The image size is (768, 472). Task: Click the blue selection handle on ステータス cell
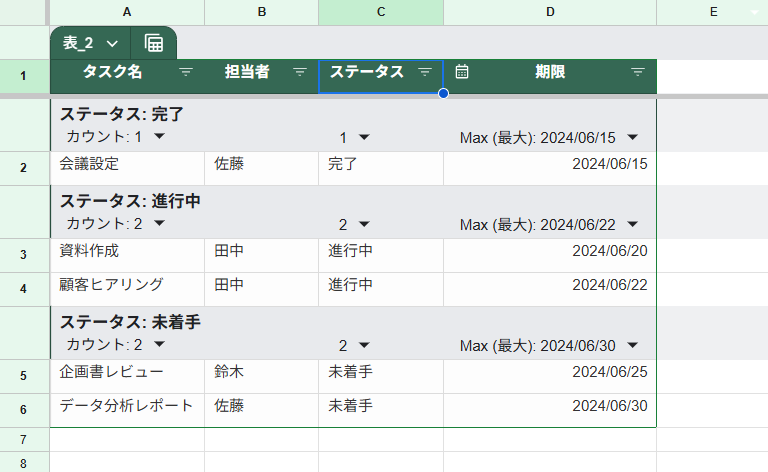coord(443,93)
